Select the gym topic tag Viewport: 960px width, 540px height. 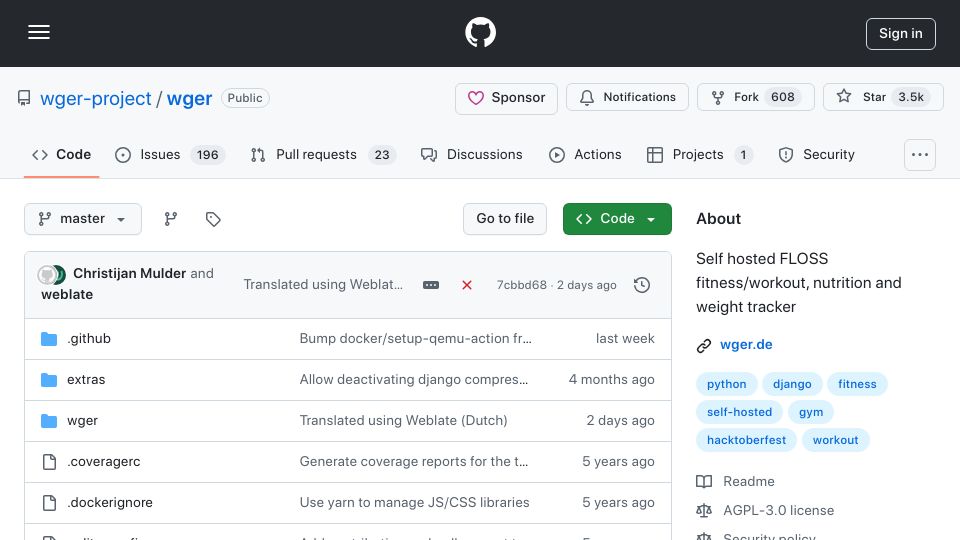click(811, 413)
